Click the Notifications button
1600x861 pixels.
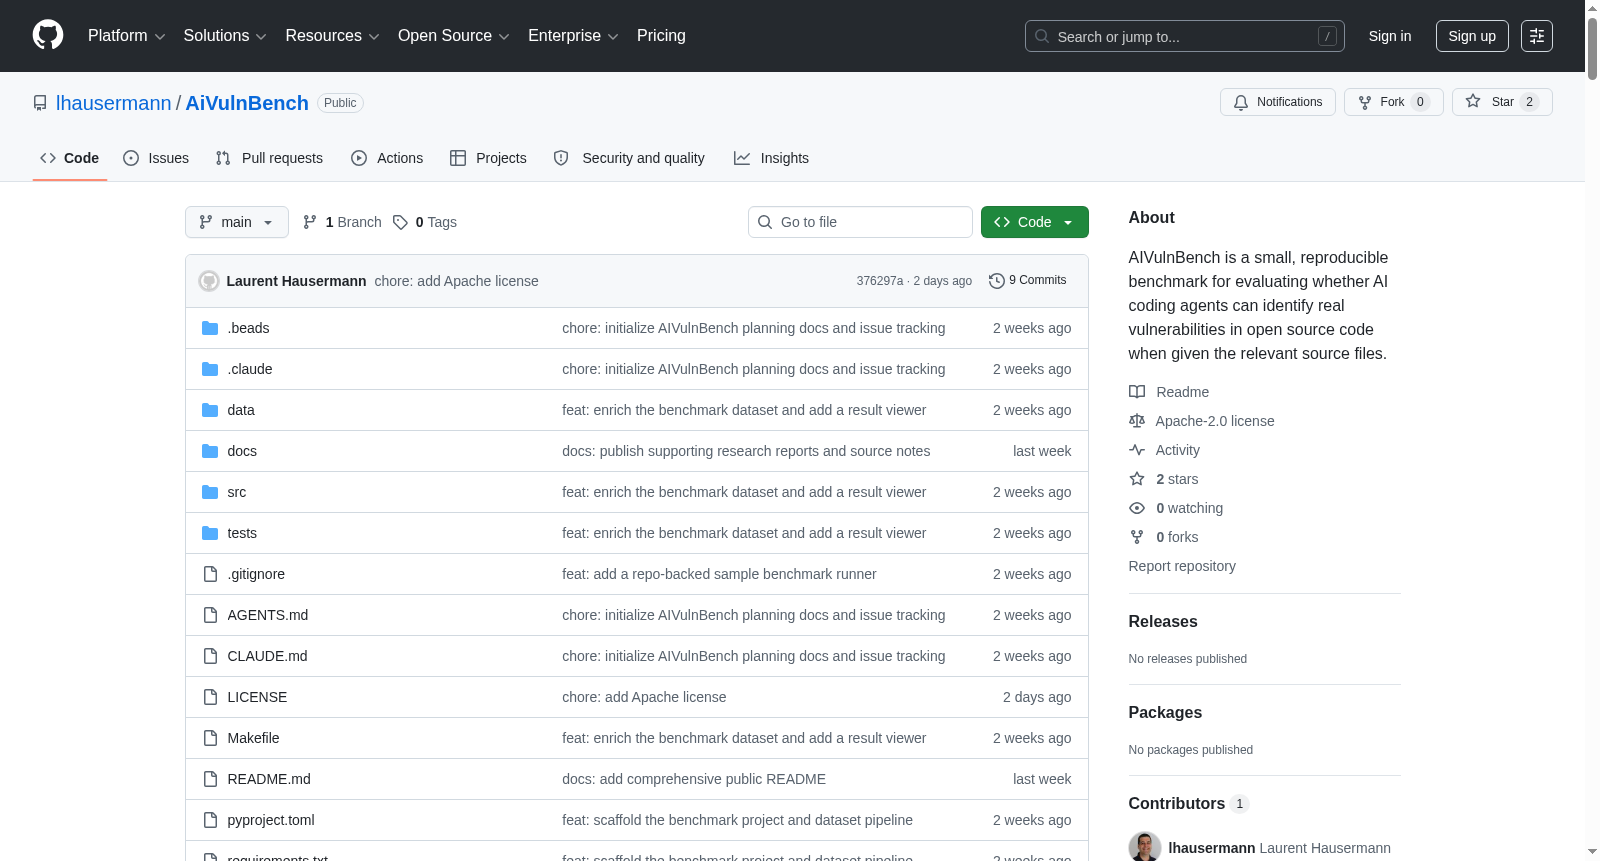(1278, 102)
